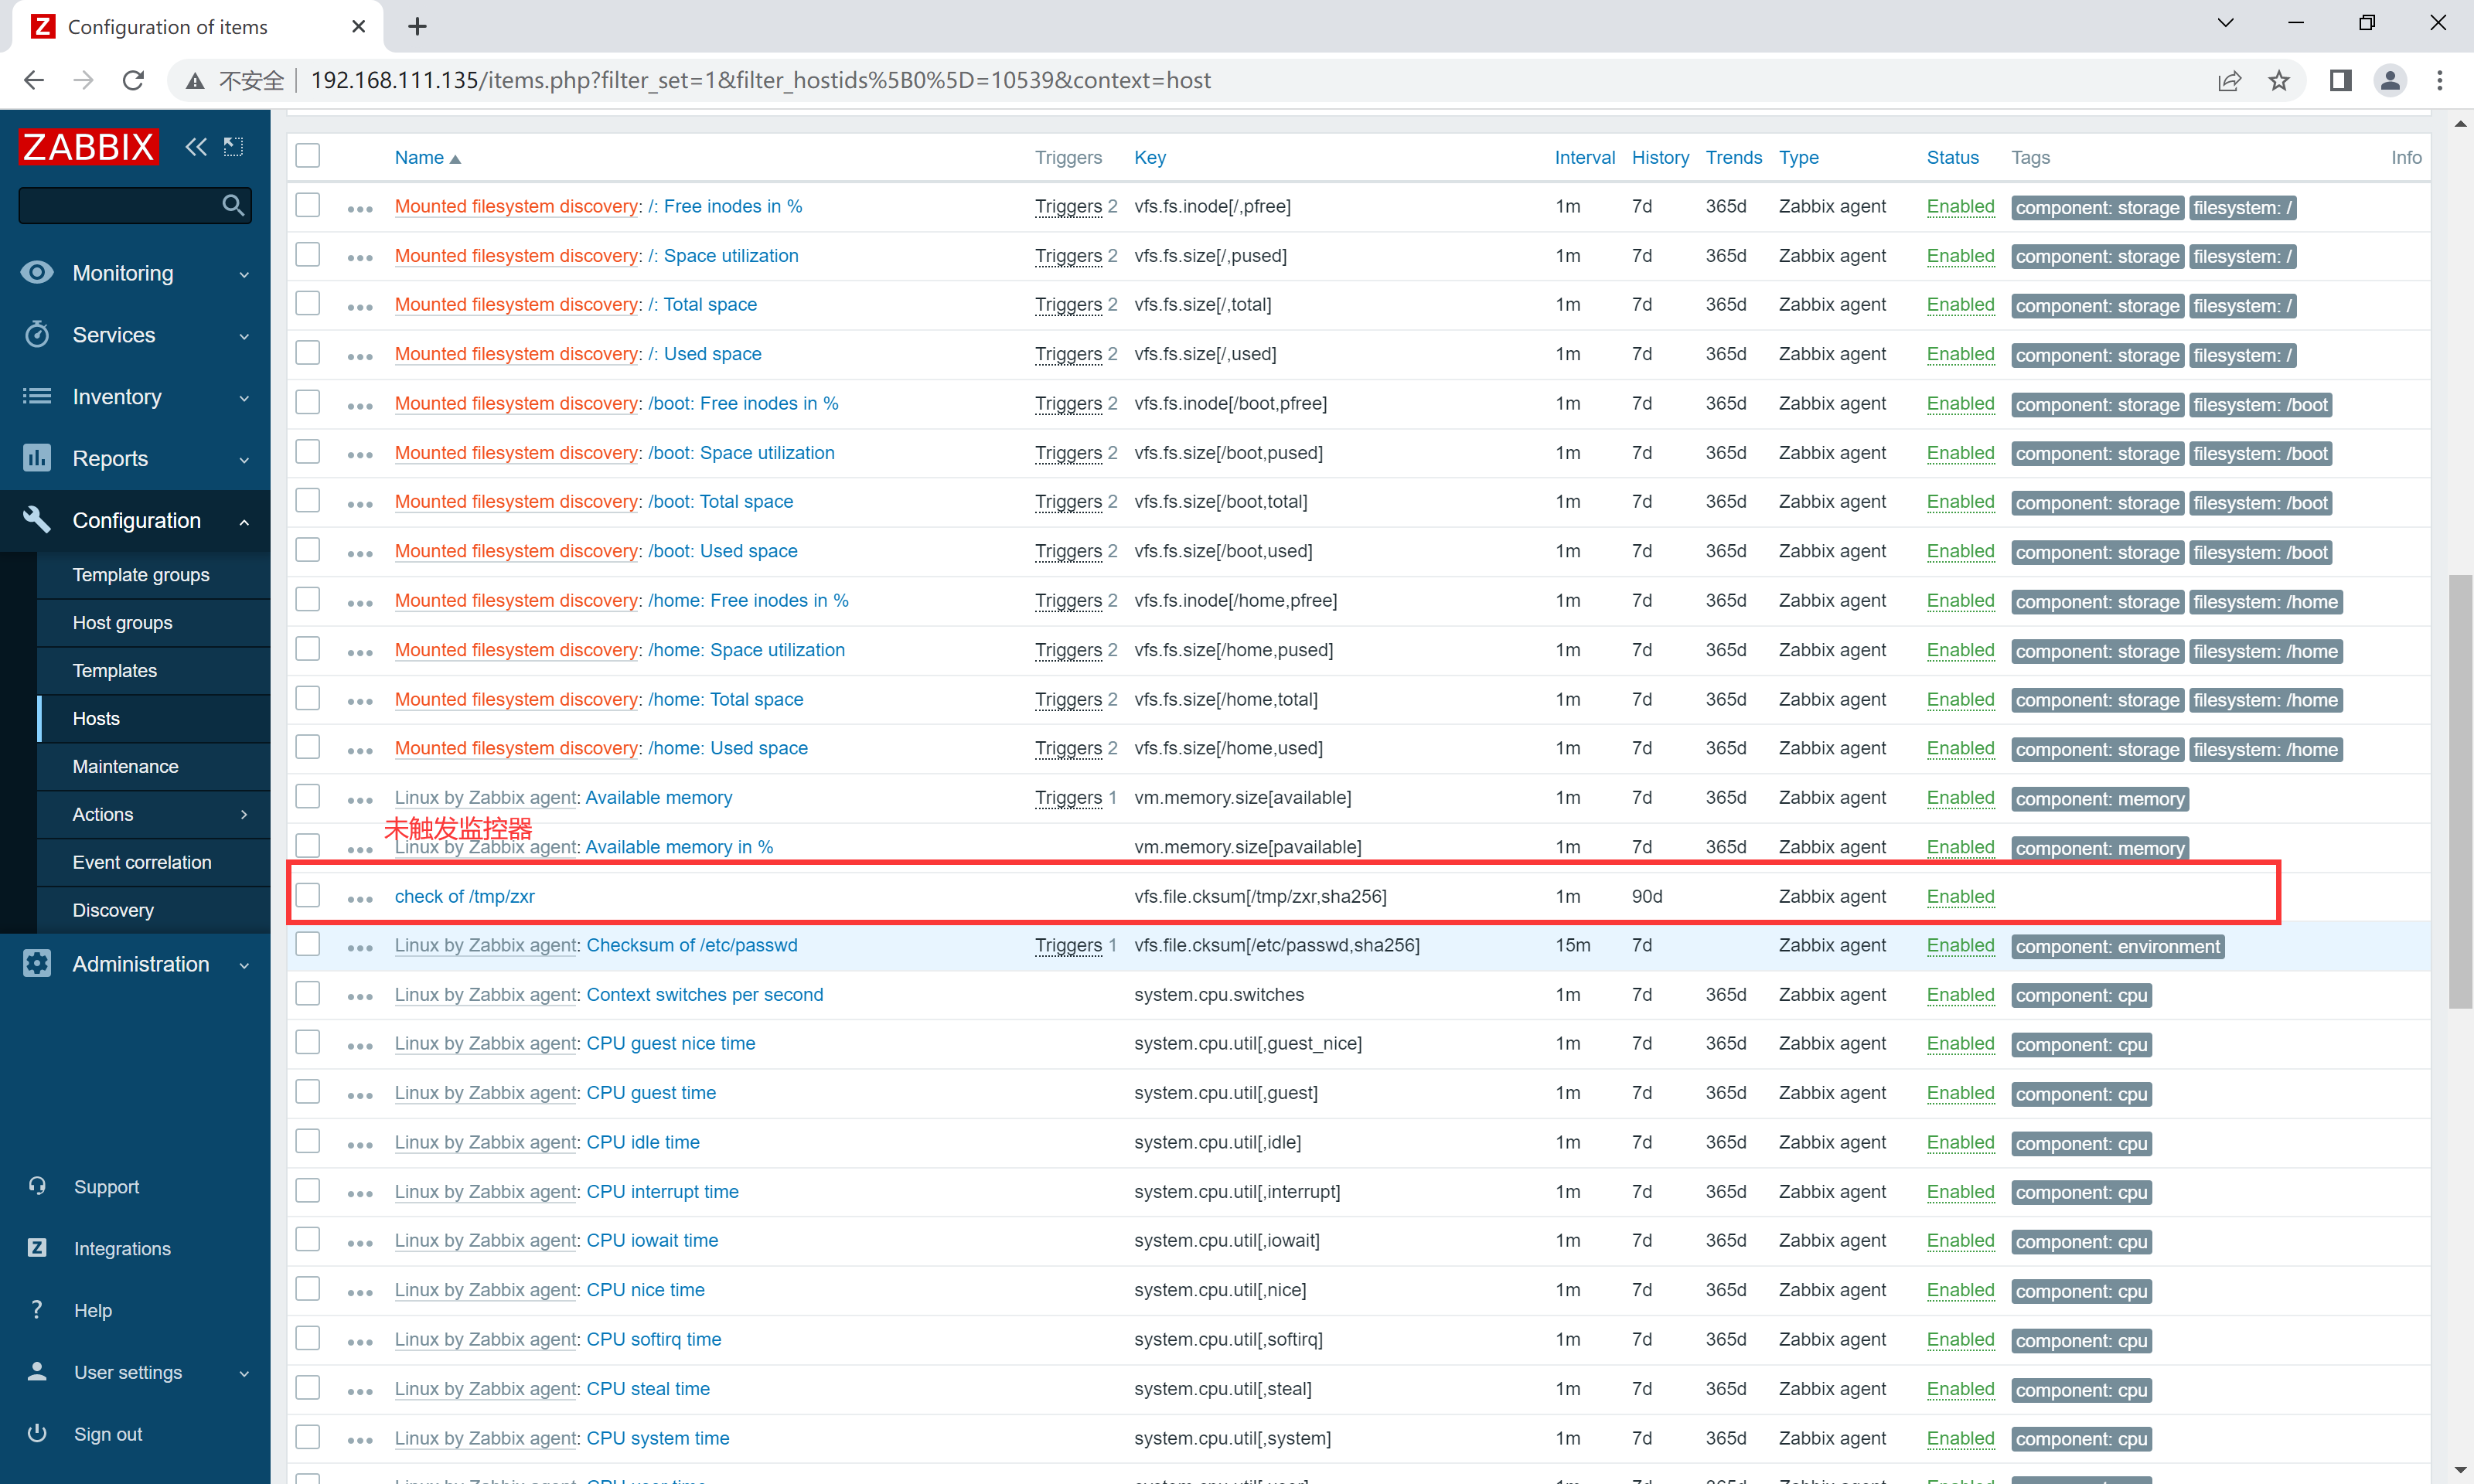This screenshot has width=2474, height=1484.
Task: Open three-dot menu for CPU idle time
Action: (360, 1144)
